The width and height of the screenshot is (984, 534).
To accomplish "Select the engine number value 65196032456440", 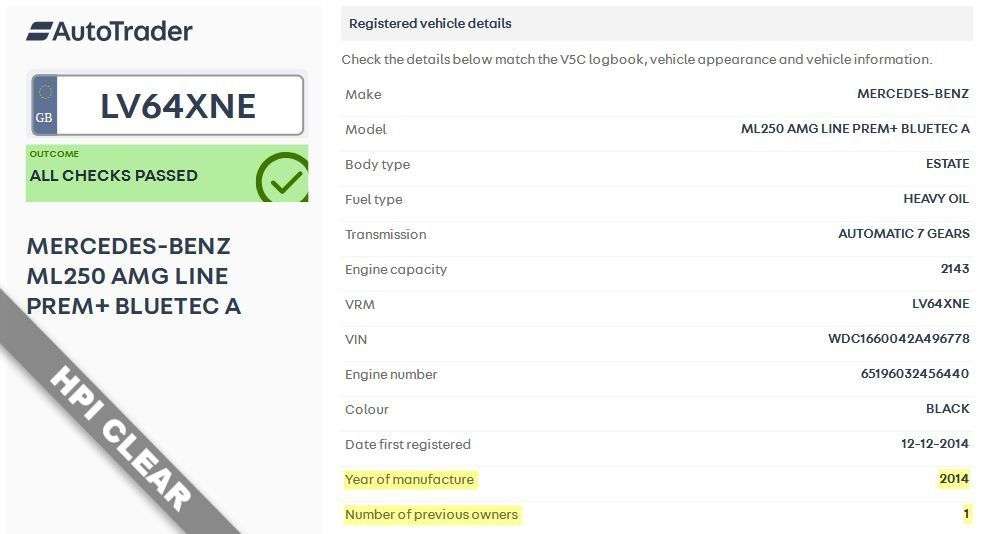I will pyautogui.click(x=914, y=374).
